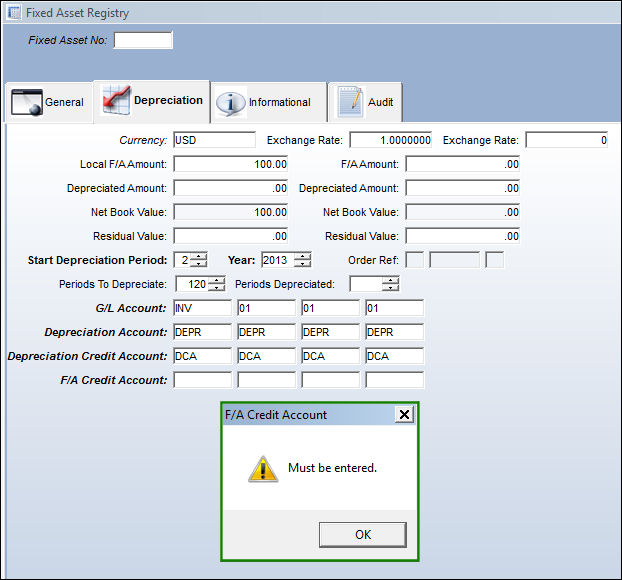Click the Periods To Depreciate value 120
Viewport: 622px width, 580px height.
[192, 284]
